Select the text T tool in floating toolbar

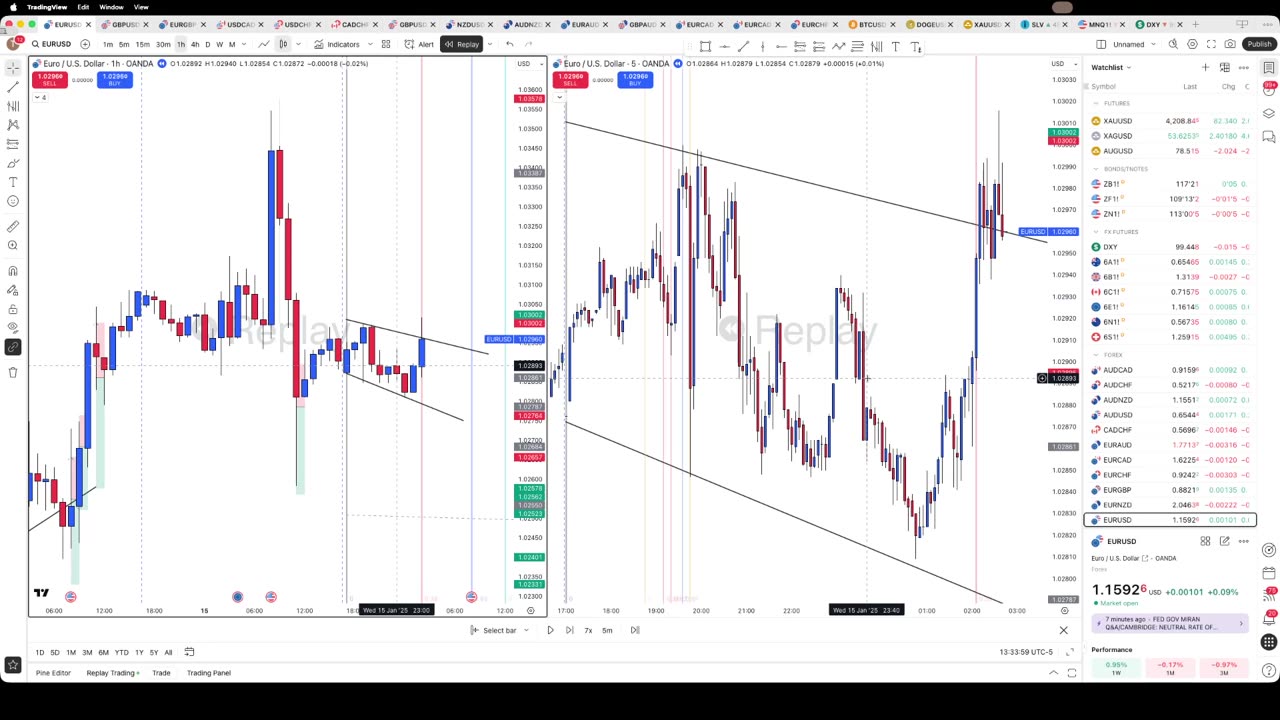tap(895, 46)
